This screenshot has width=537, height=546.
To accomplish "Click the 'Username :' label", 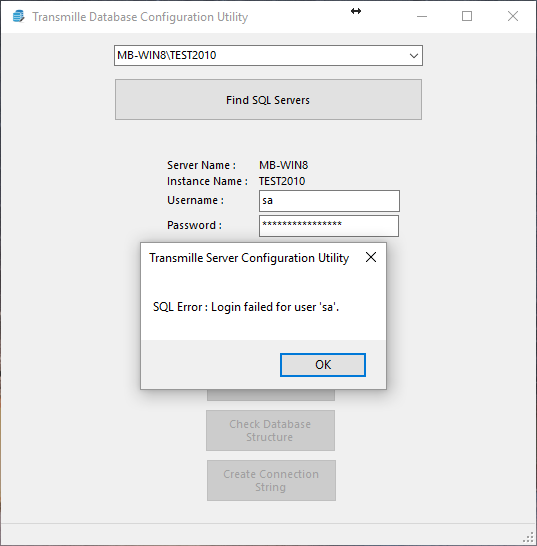I will [195, 200].
